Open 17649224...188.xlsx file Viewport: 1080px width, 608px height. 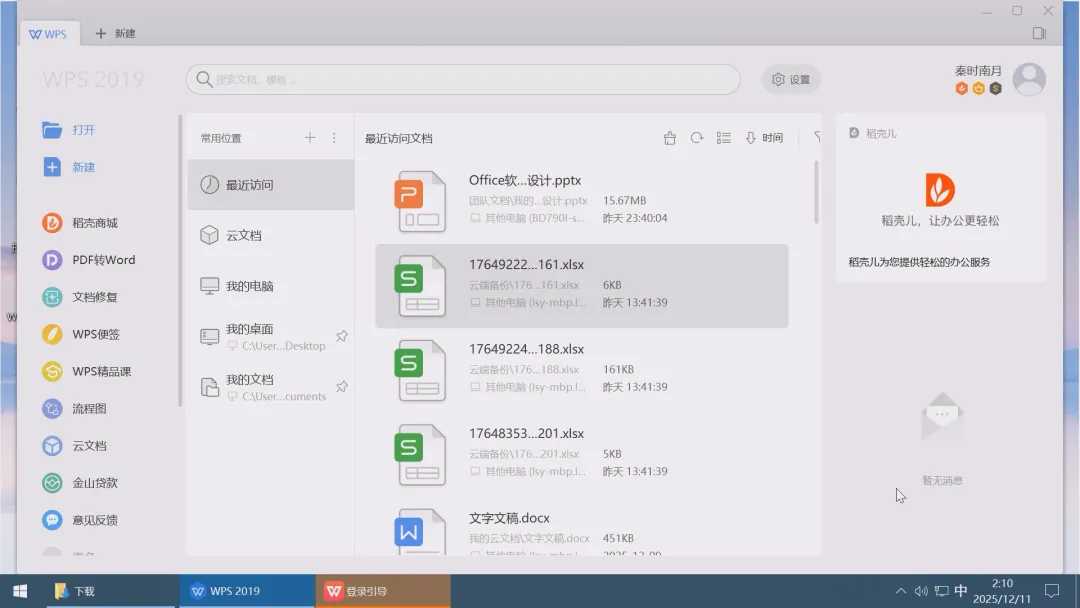point(582,370)
